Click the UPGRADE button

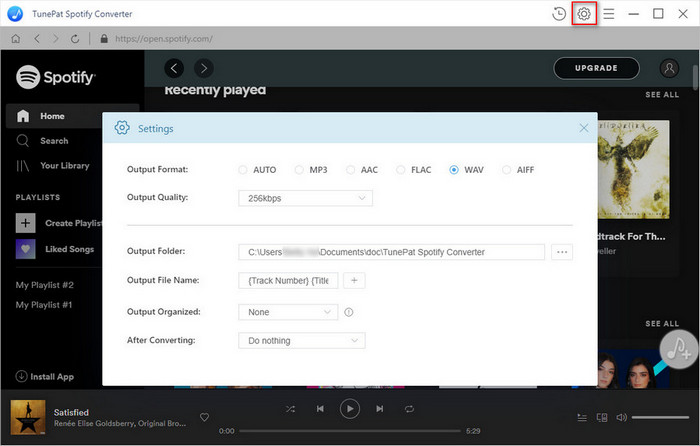596,68
